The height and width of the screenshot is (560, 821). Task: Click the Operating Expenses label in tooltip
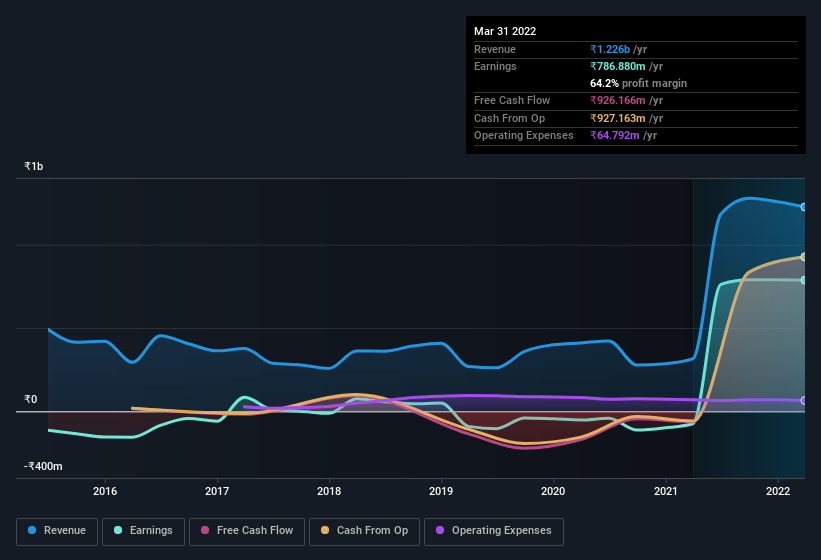coord(524,136)
